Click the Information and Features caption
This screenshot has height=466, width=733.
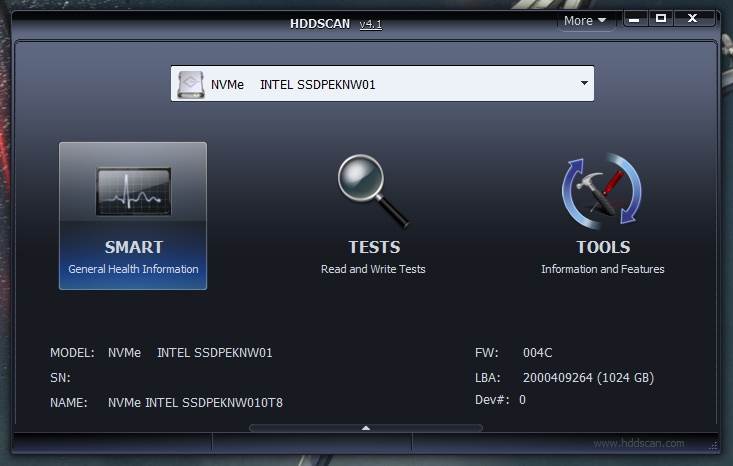(602, 269)
